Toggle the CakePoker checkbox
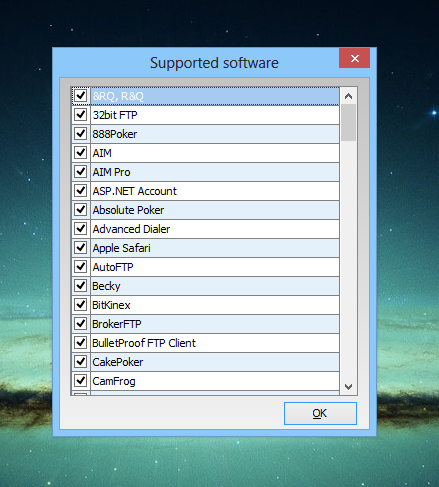The image size is (439, 487). click(x=80, y=362)
